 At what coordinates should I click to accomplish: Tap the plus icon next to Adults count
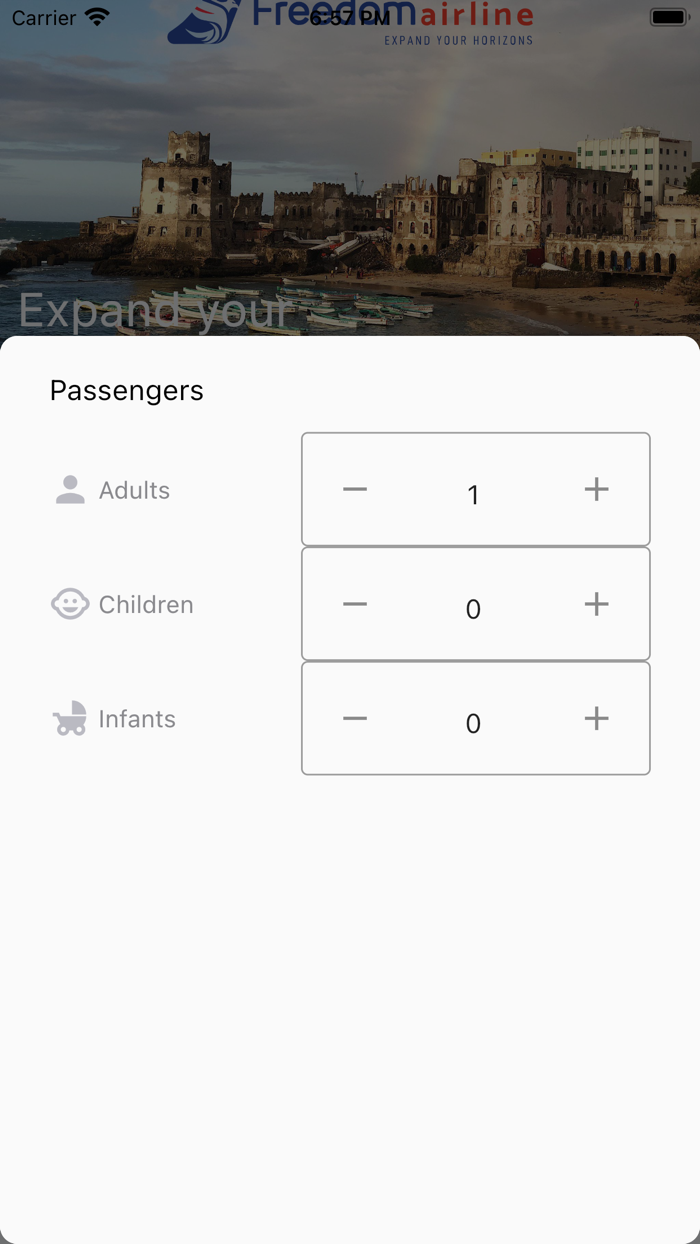pyautogui.click(x=596, y=489)
